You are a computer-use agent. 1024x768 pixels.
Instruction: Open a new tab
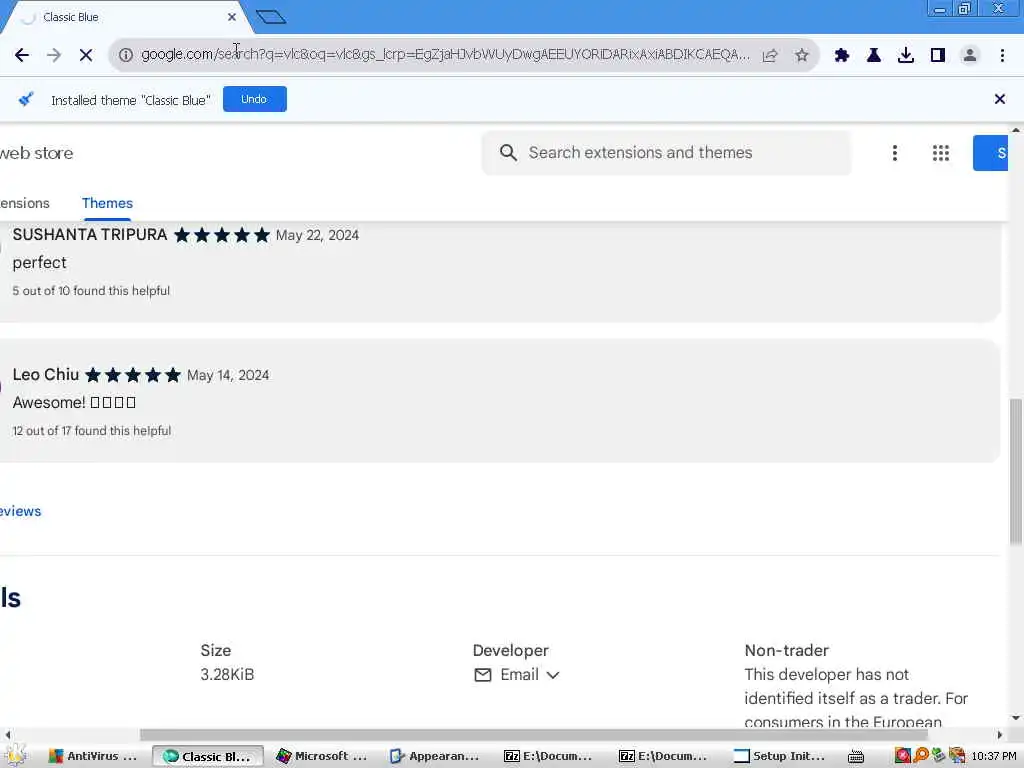(x=271, y=17)
